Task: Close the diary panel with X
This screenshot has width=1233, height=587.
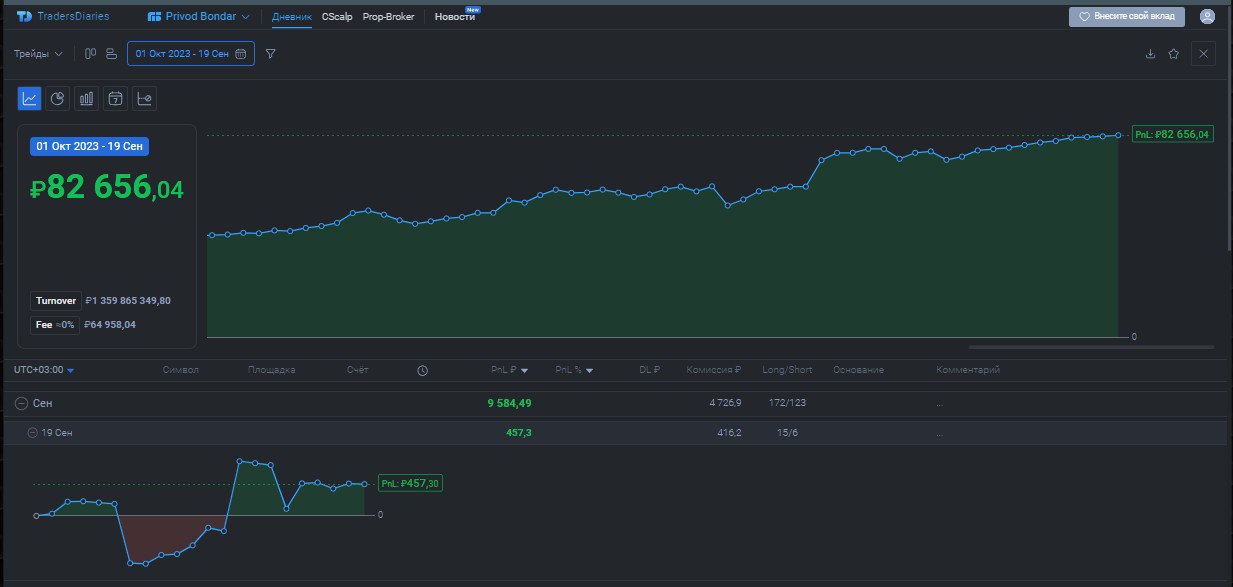Action: click(x=1203, y=54)
